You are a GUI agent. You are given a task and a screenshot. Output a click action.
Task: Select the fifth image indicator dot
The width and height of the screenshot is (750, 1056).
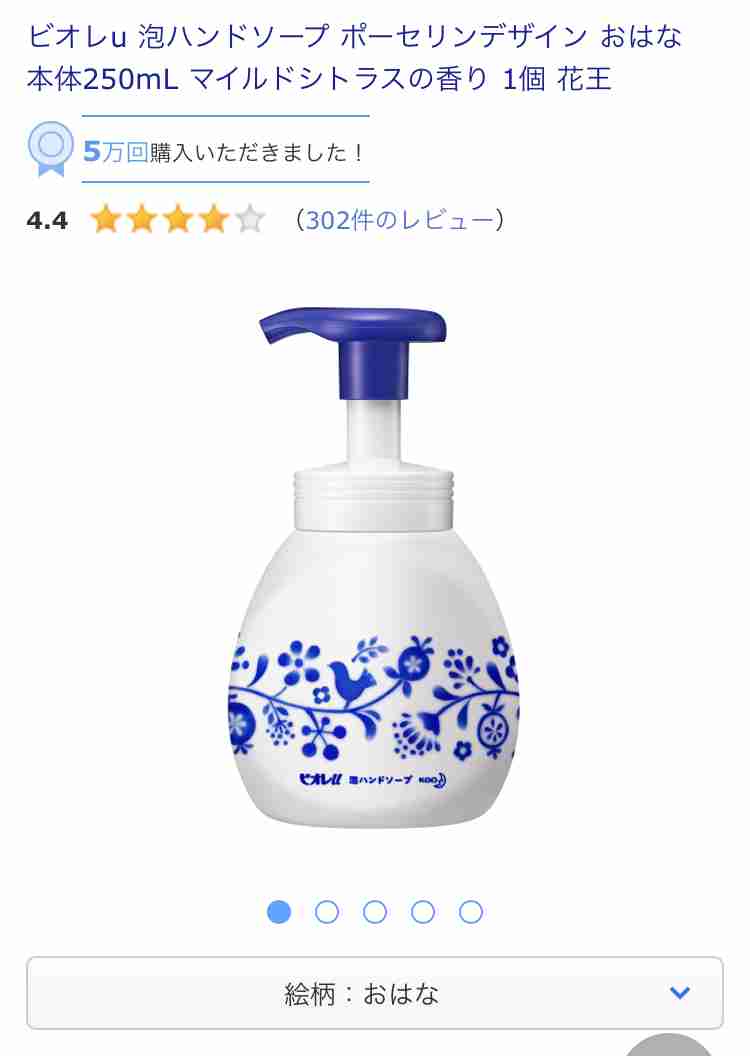tap(471, 912)
